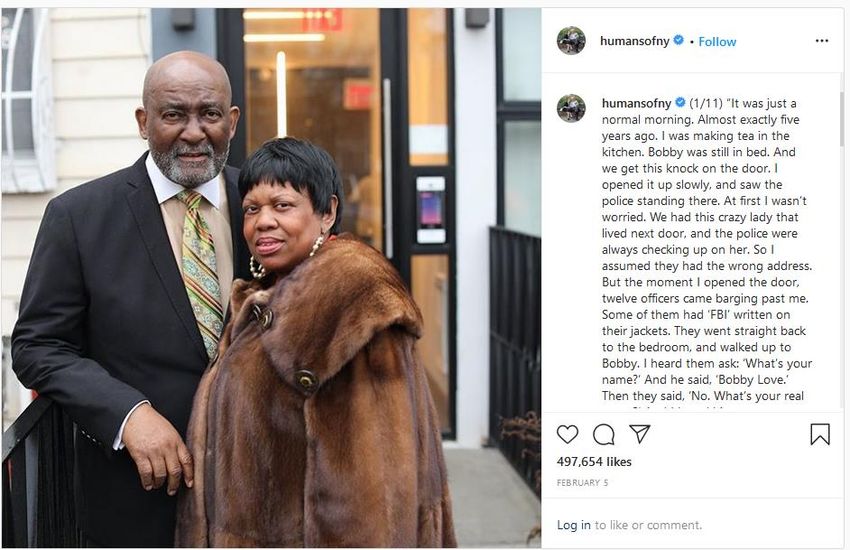Click the caption text about Bobby Love
Viewport: 850px width, 550px height.
706,249
